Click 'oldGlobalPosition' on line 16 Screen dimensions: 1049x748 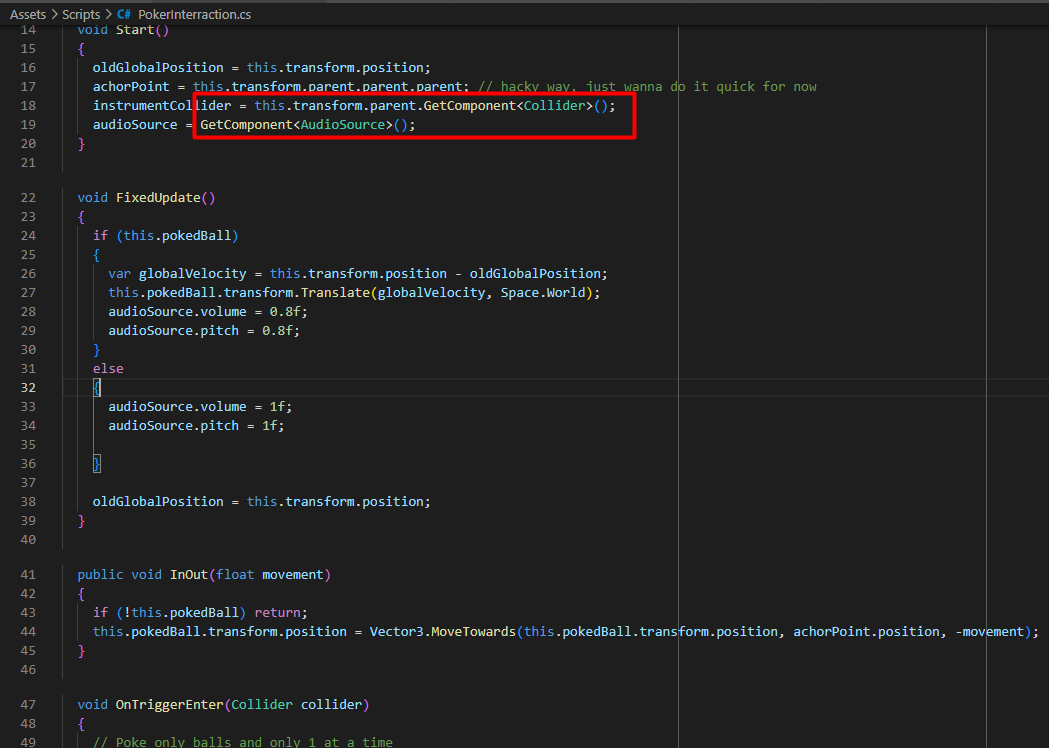158,68
